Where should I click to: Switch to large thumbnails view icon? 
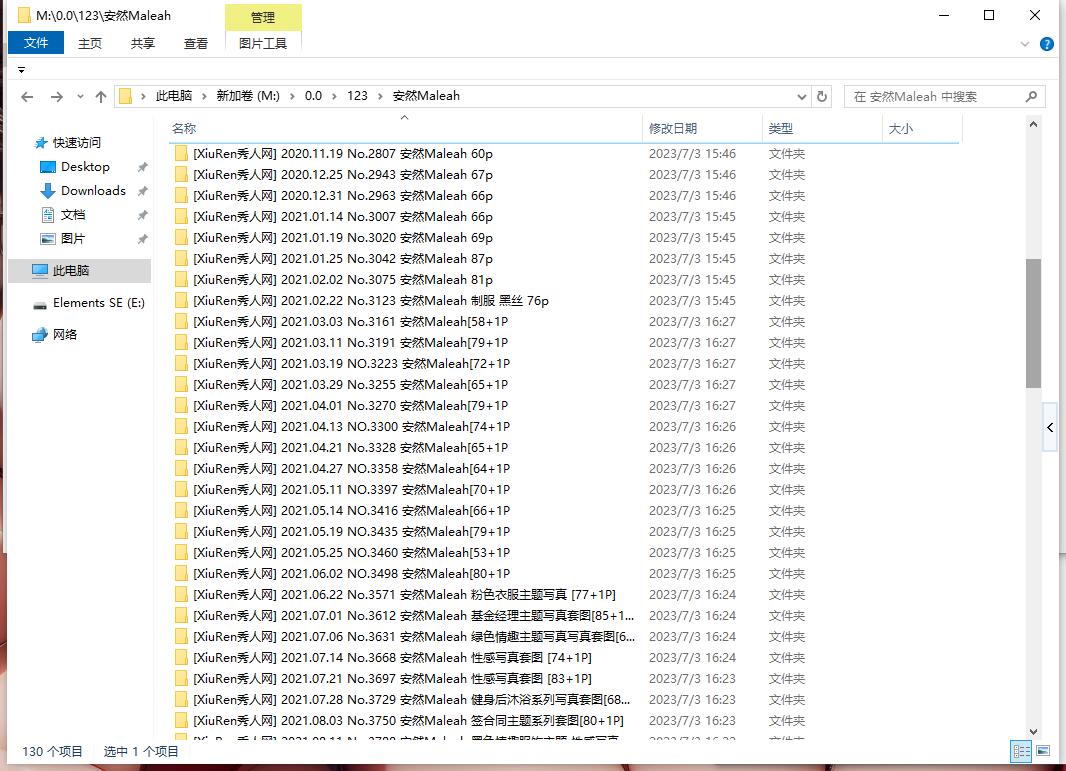(1043, 751)
